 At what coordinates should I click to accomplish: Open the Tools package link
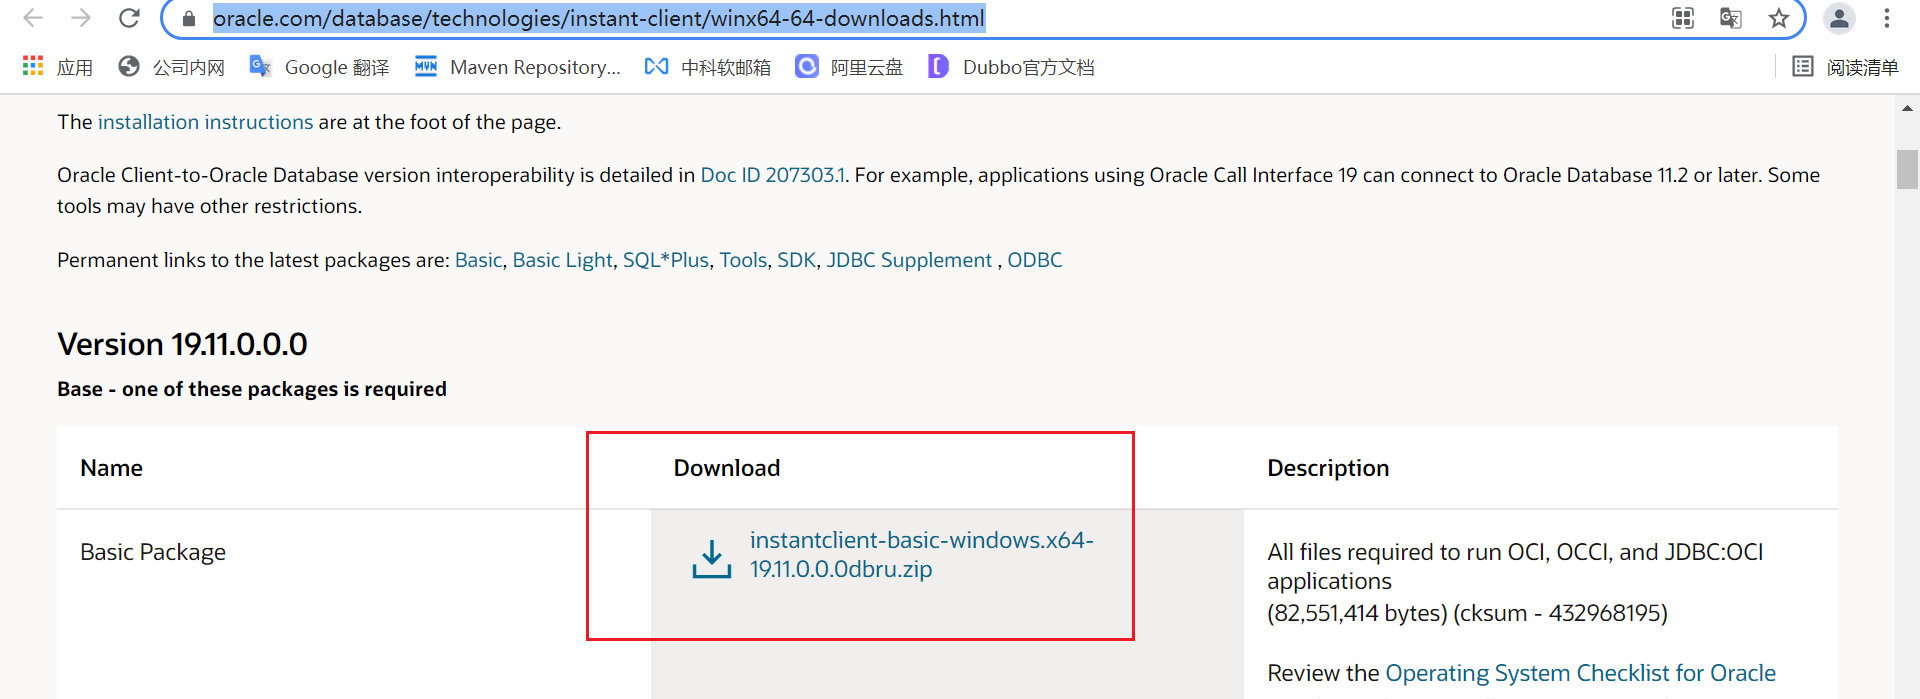(743, 260)
